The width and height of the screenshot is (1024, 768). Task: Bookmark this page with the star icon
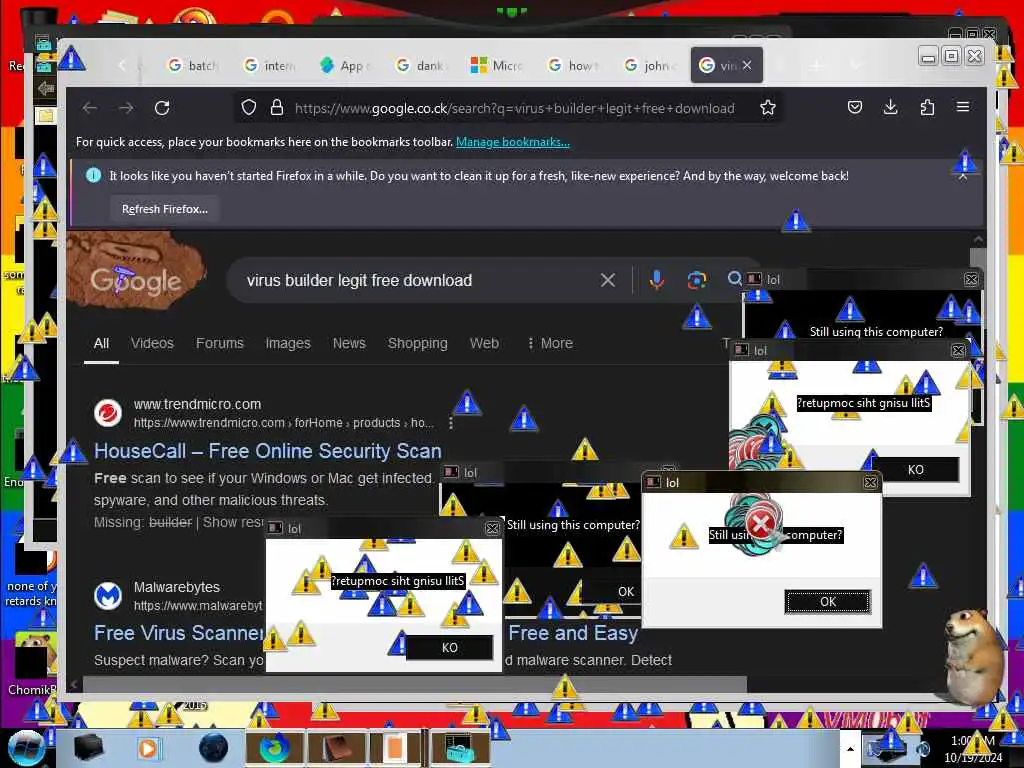click(x=768, y=108)
